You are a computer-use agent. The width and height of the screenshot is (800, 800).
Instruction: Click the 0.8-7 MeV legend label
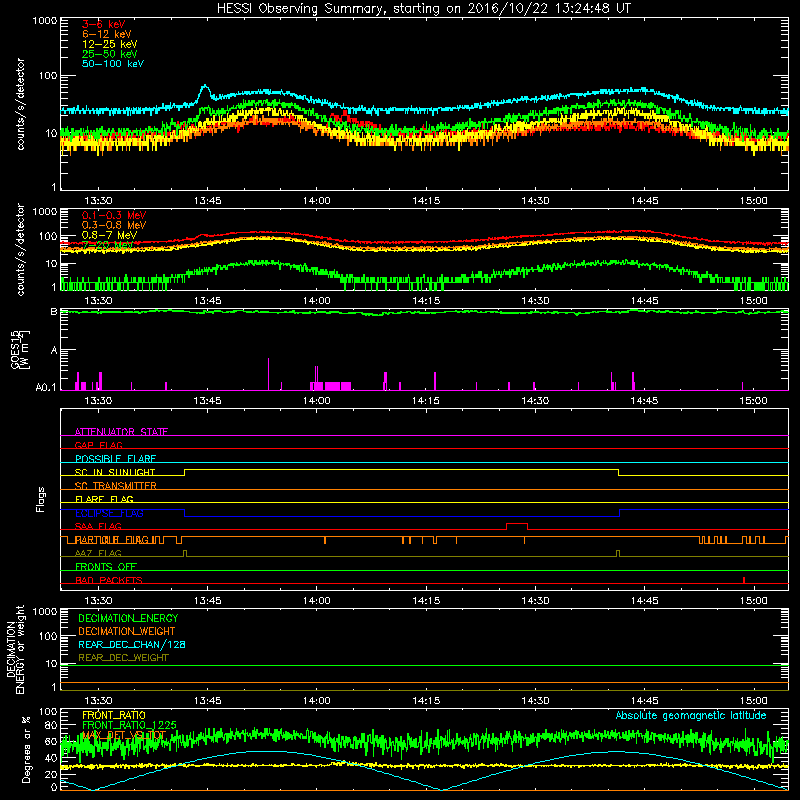pyautogui.click(x=109, y=235)
